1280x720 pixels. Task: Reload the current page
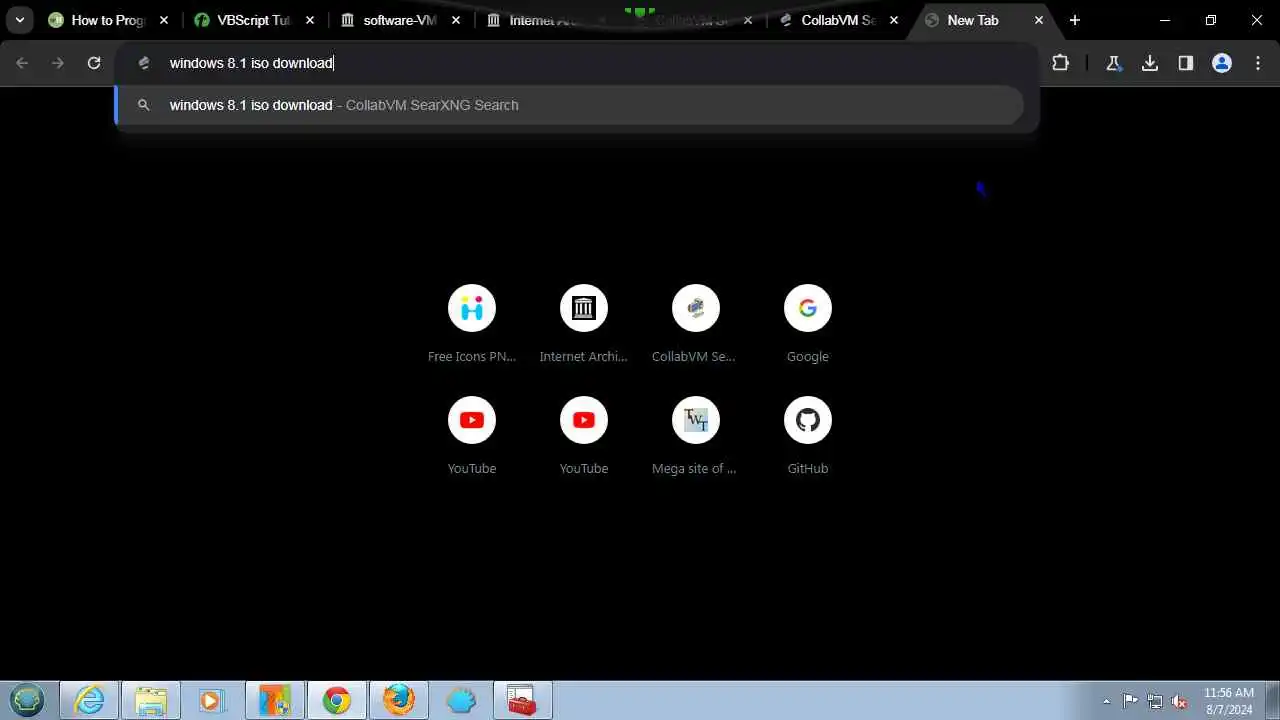pyautogui.click(x=94, y=63)
